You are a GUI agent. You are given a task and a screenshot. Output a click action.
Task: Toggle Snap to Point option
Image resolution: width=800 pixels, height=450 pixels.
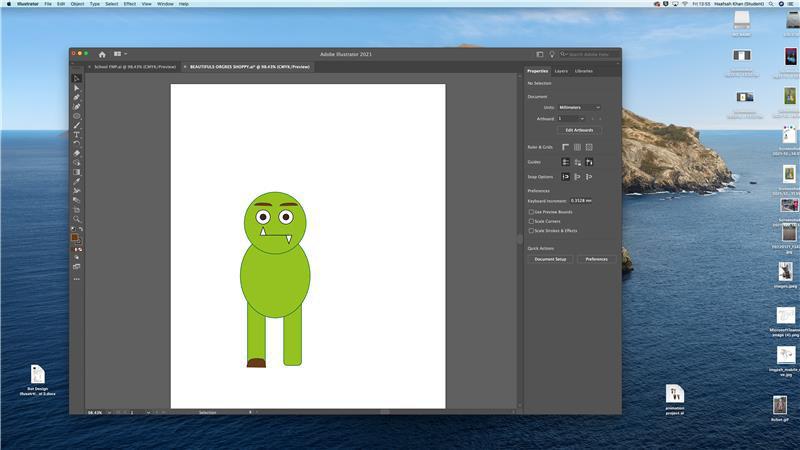[x=565, y=177]
